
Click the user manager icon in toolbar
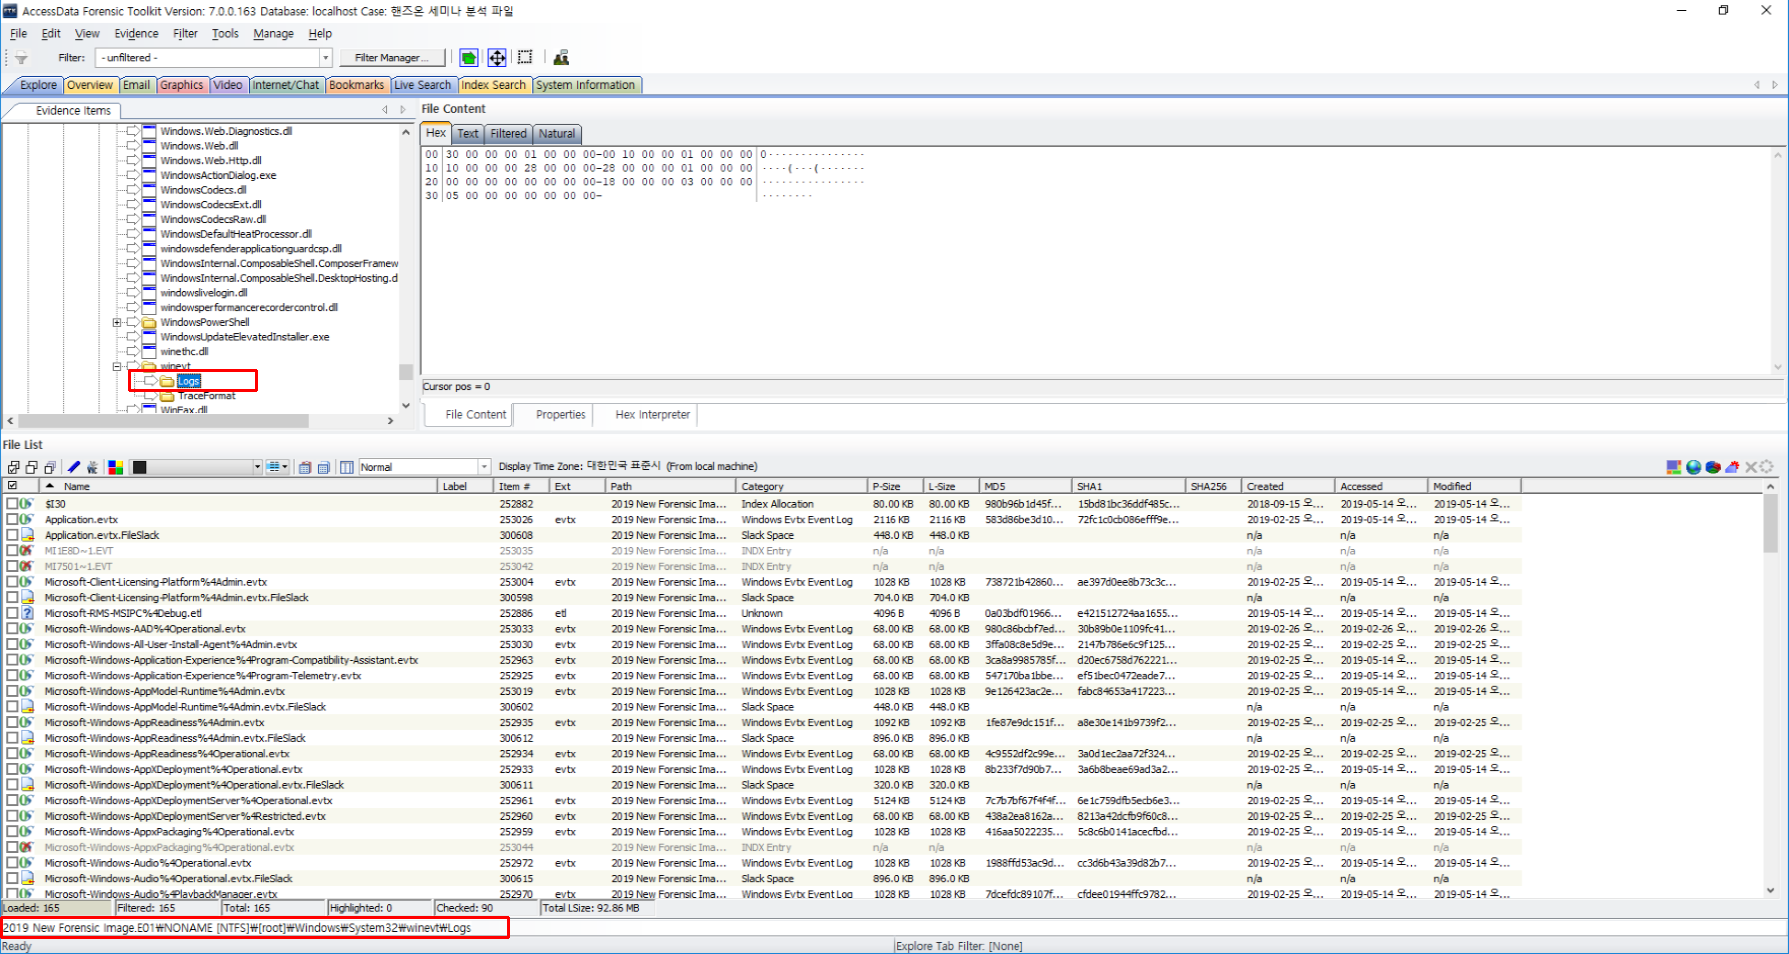pyautogui.click(x=561, y=58)
